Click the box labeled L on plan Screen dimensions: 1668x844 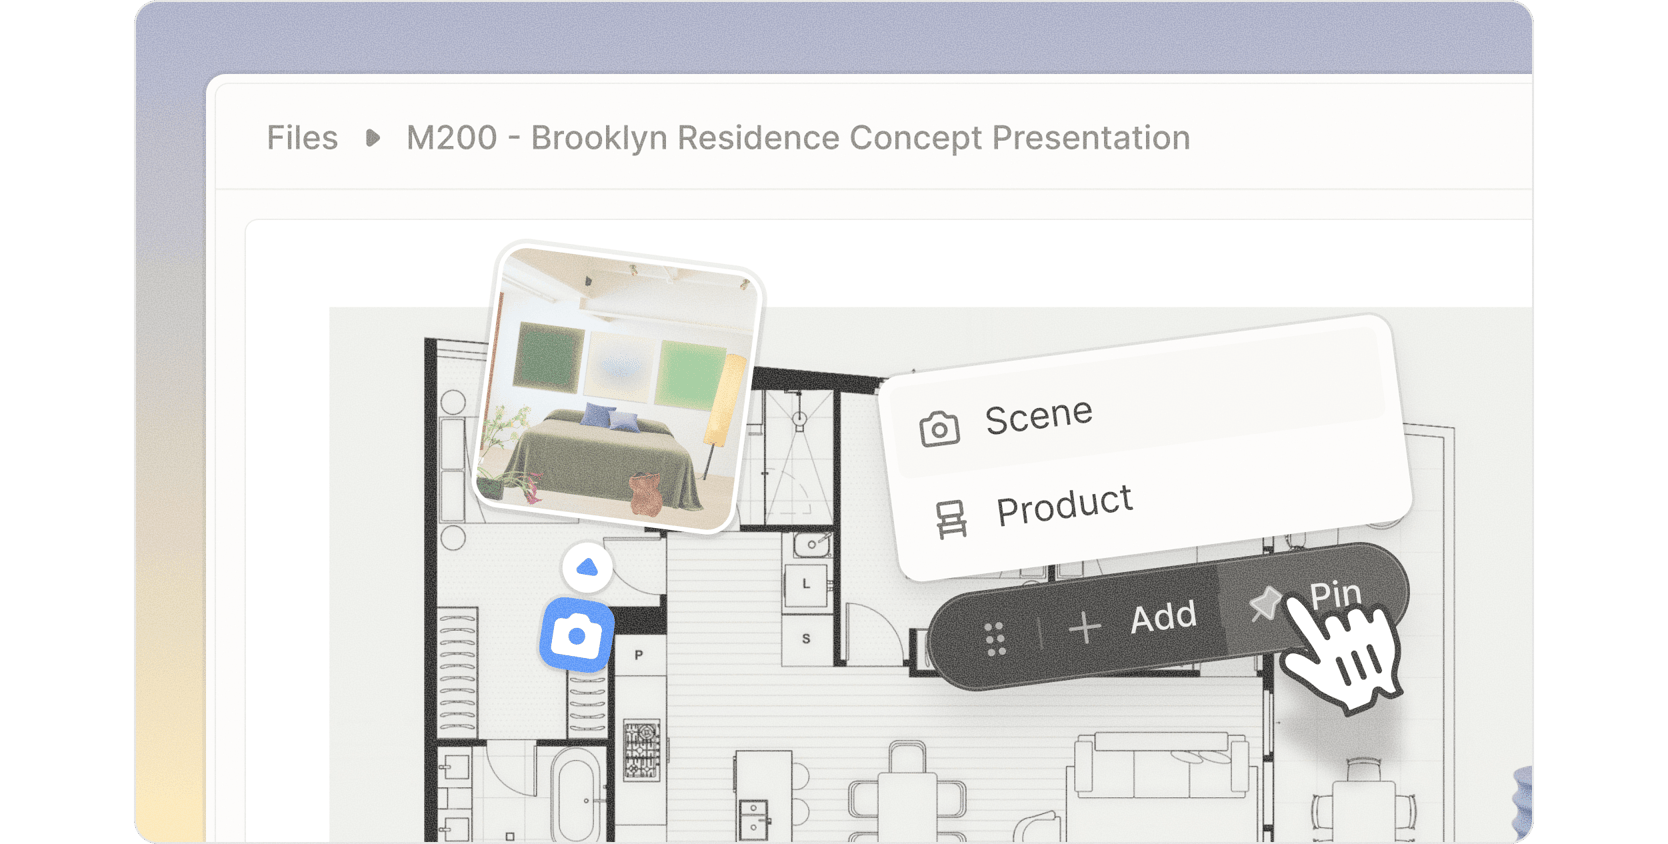[806, 584]
